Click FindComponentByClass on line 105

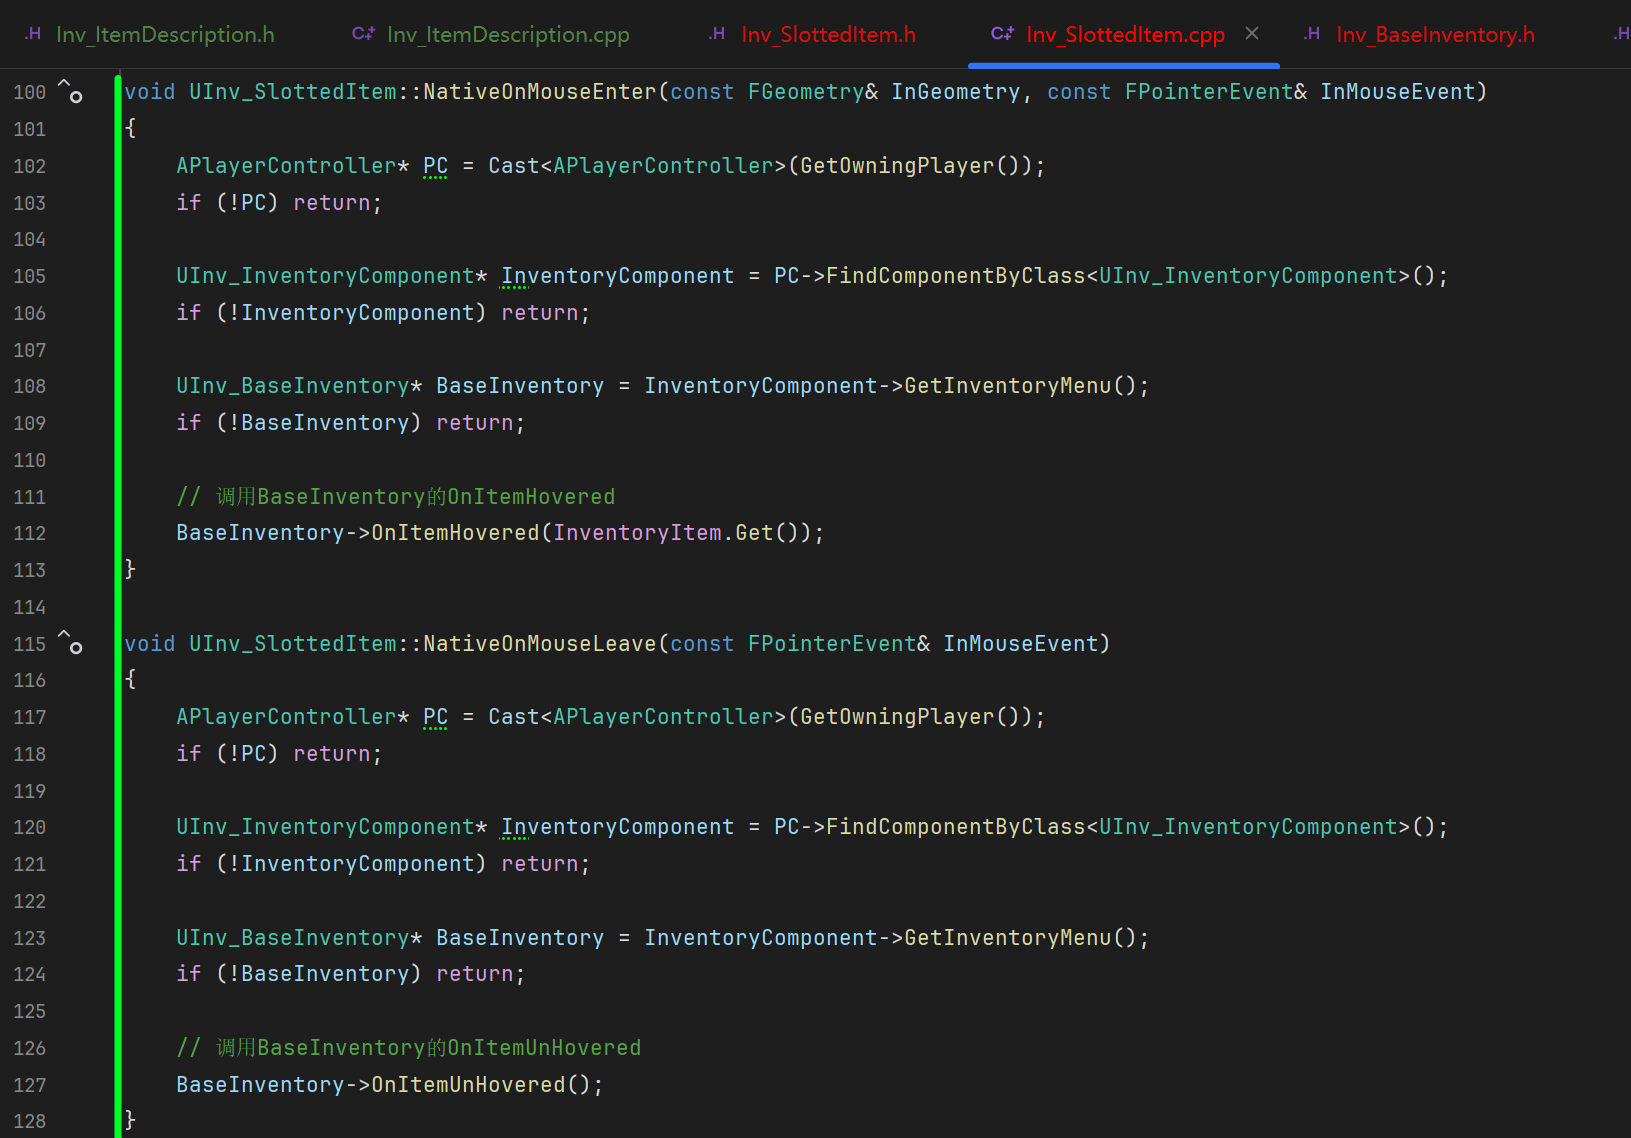[956, 276]
